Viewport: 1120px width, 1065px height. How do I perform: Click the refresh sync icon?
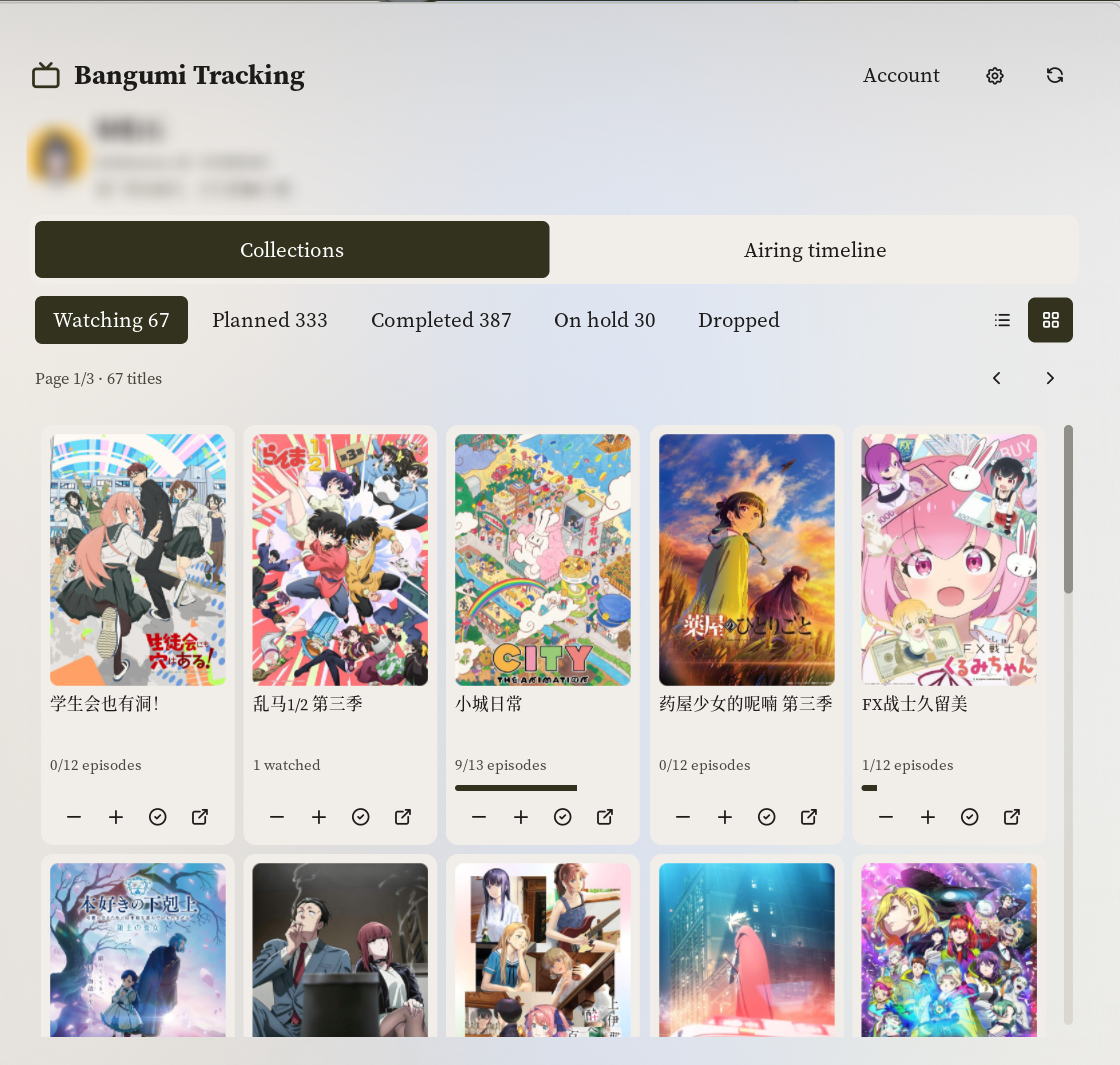point(1055,76)
